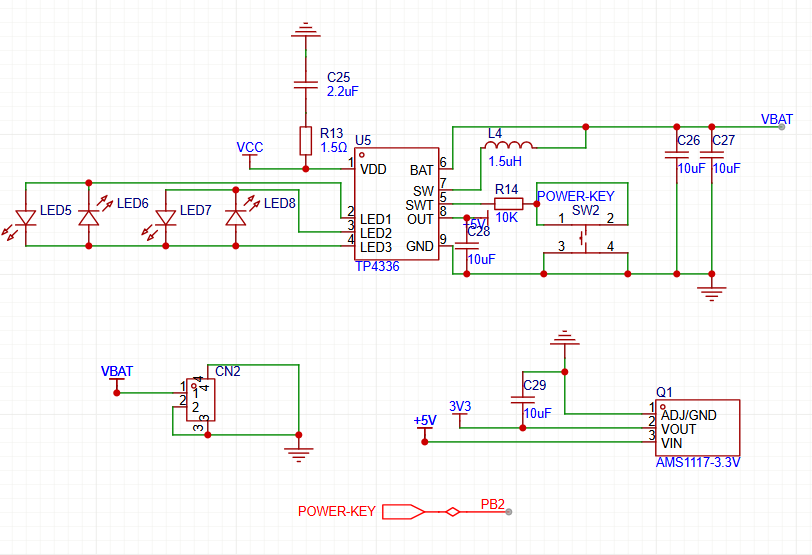This screenshot has width=812, height=555.
Task: Select the C27 capacitor symbol
Action: point(712,156)
